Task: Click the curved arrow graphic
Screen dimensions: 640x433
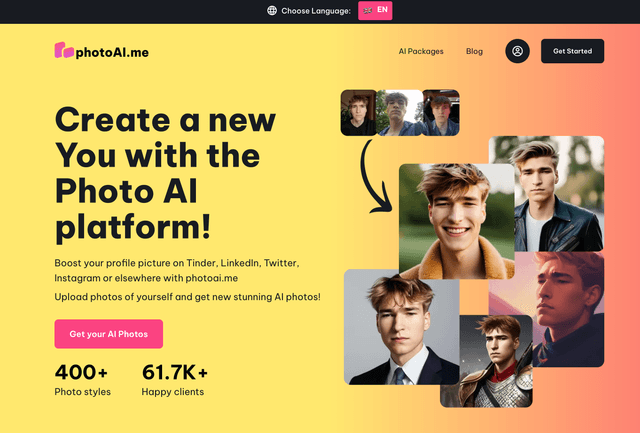Action: coord(376,176)
